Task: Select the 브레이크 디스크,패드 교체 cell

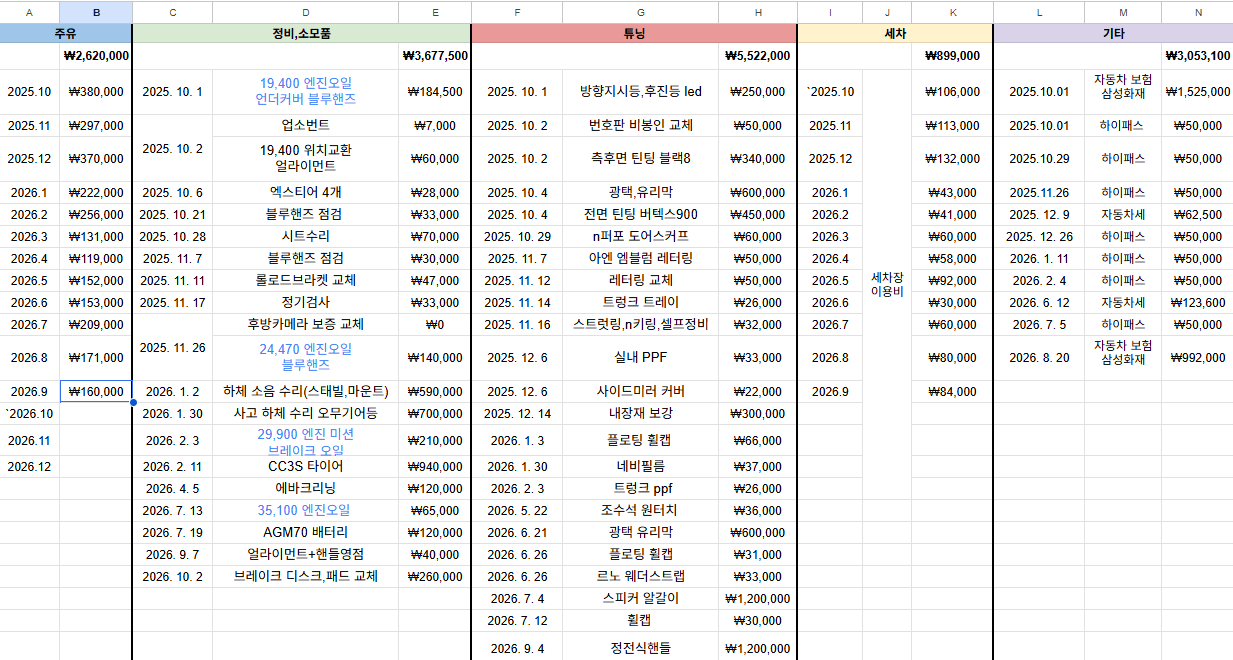Action: [305, 576]
